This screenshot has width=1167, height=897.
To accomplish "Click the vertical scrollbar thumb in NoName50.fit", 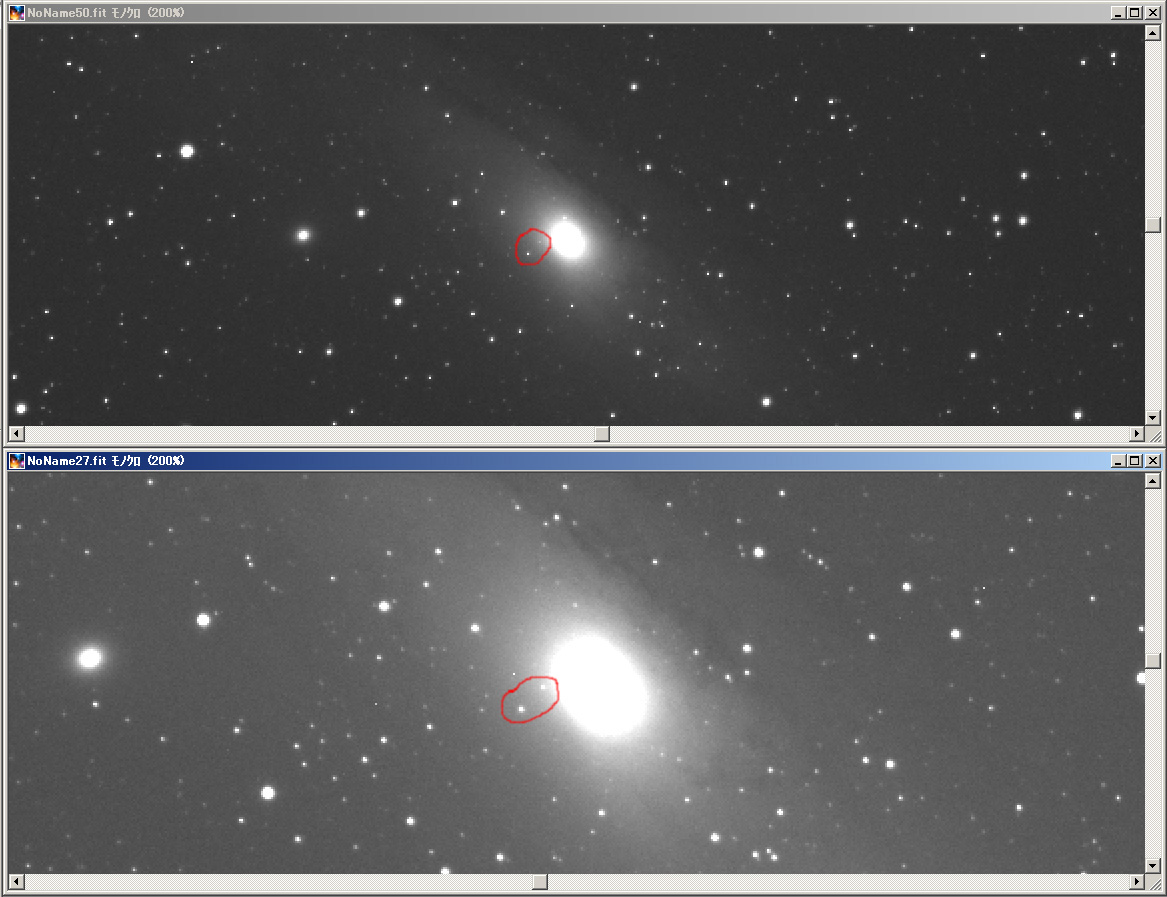I will click(x=1153, y=225).
